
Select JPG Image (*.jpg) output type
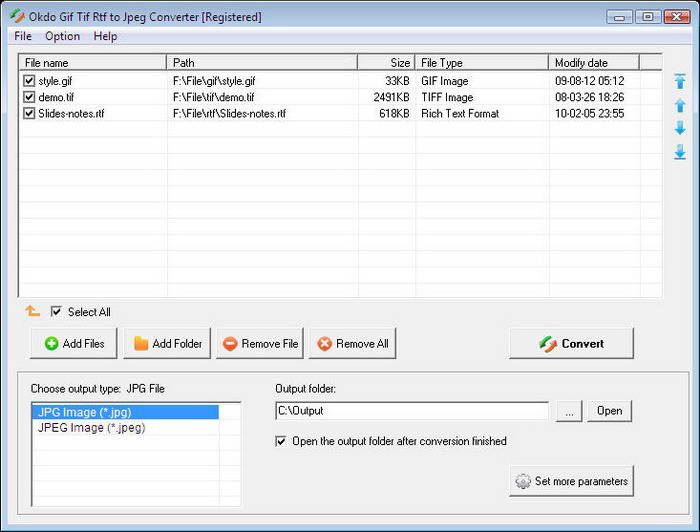pos(125,412)
